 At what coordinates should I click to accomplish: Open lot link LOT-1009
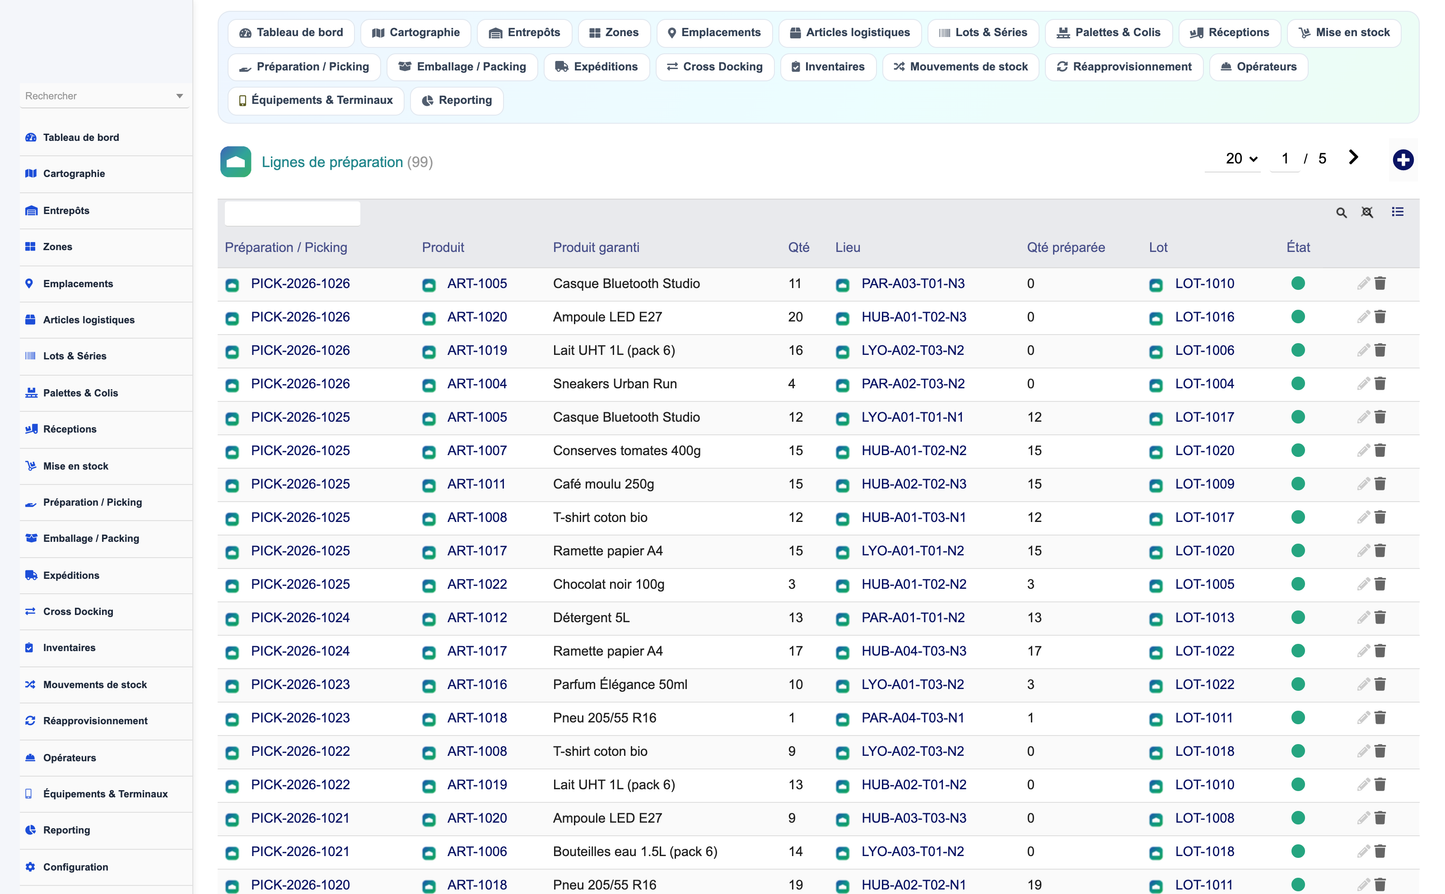1205,484
